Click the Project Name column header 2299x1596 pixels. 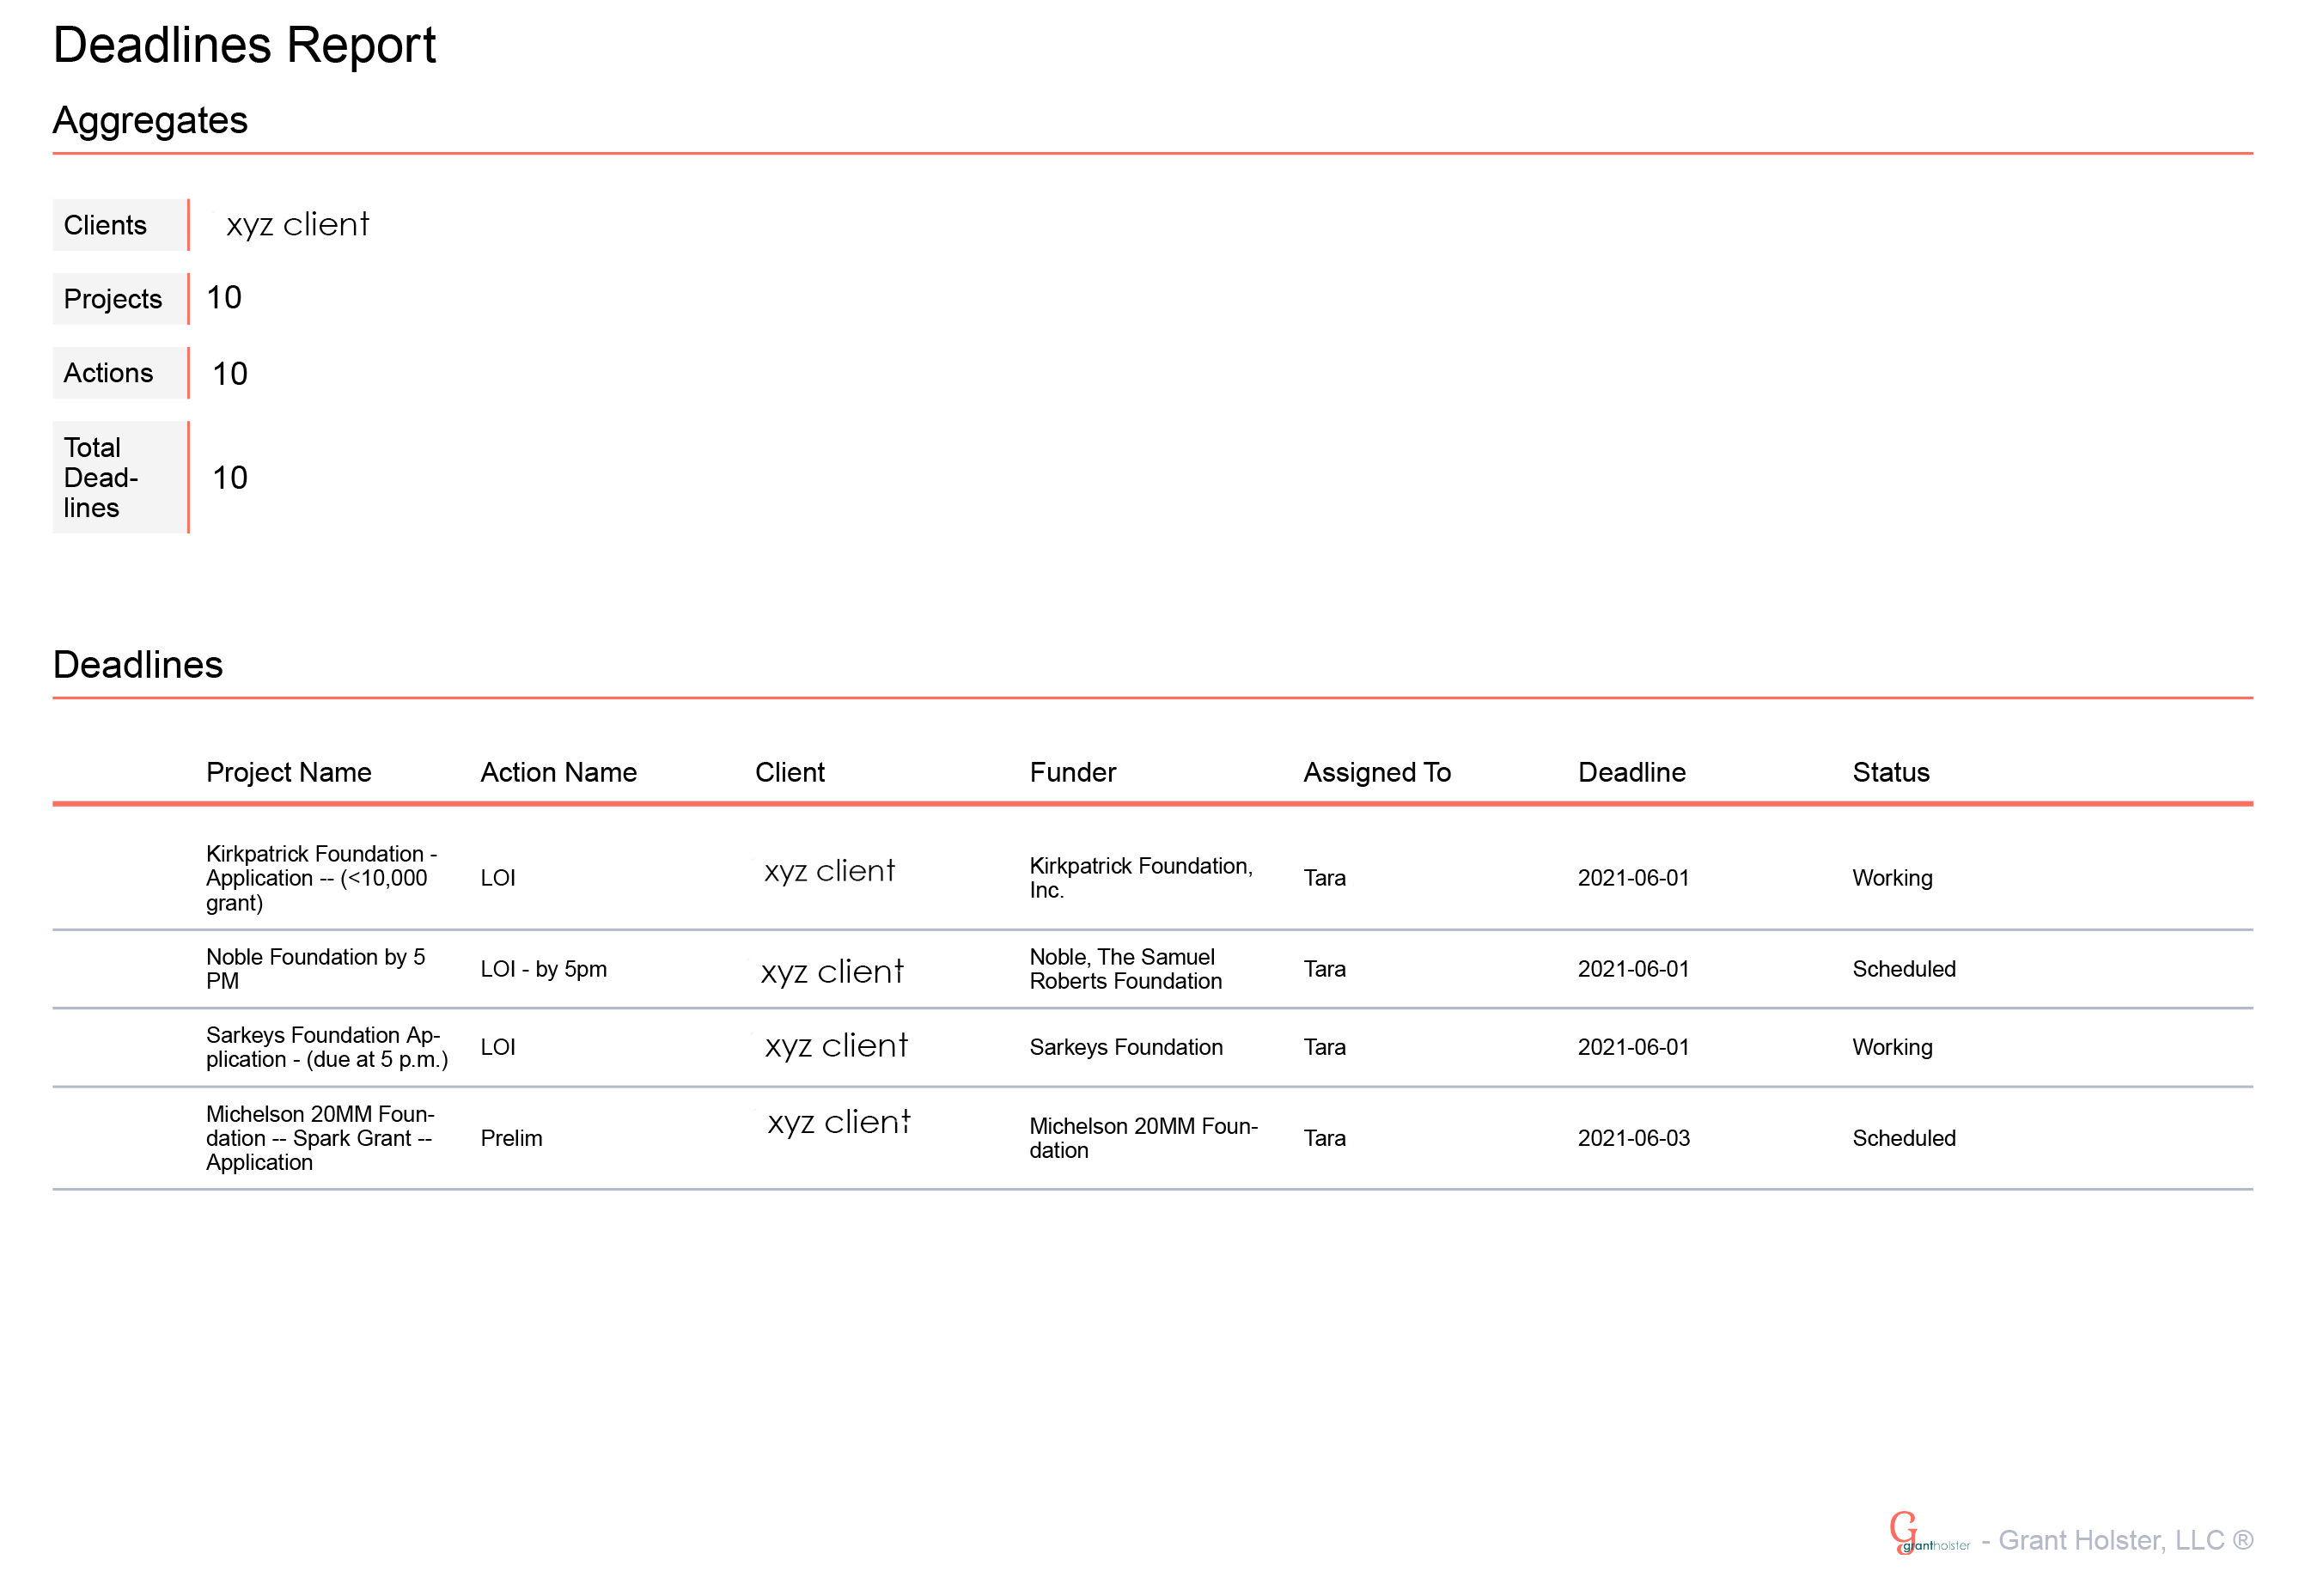(288, 772)
